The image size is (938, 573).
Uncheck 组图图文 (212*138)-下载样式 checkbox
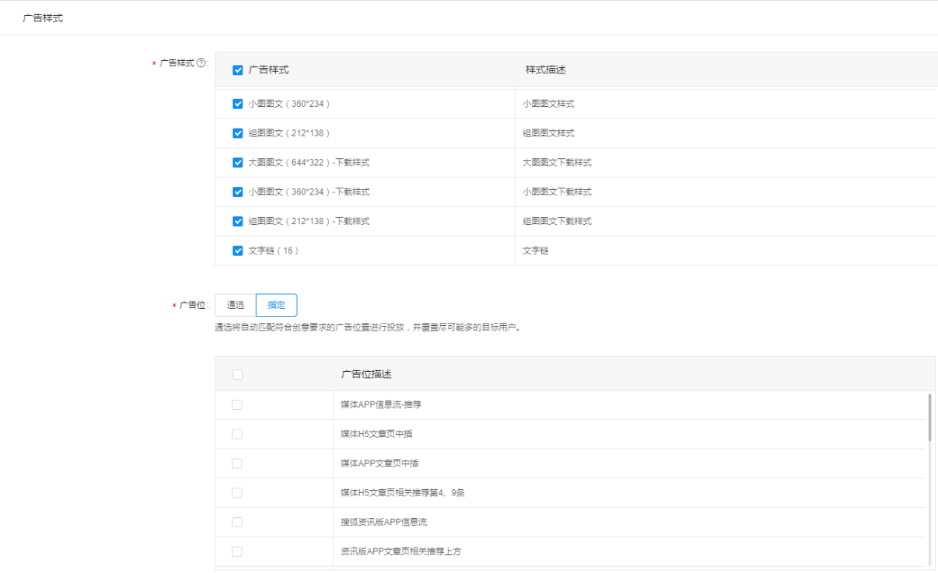pyautogui.click(x=237, y=221)
